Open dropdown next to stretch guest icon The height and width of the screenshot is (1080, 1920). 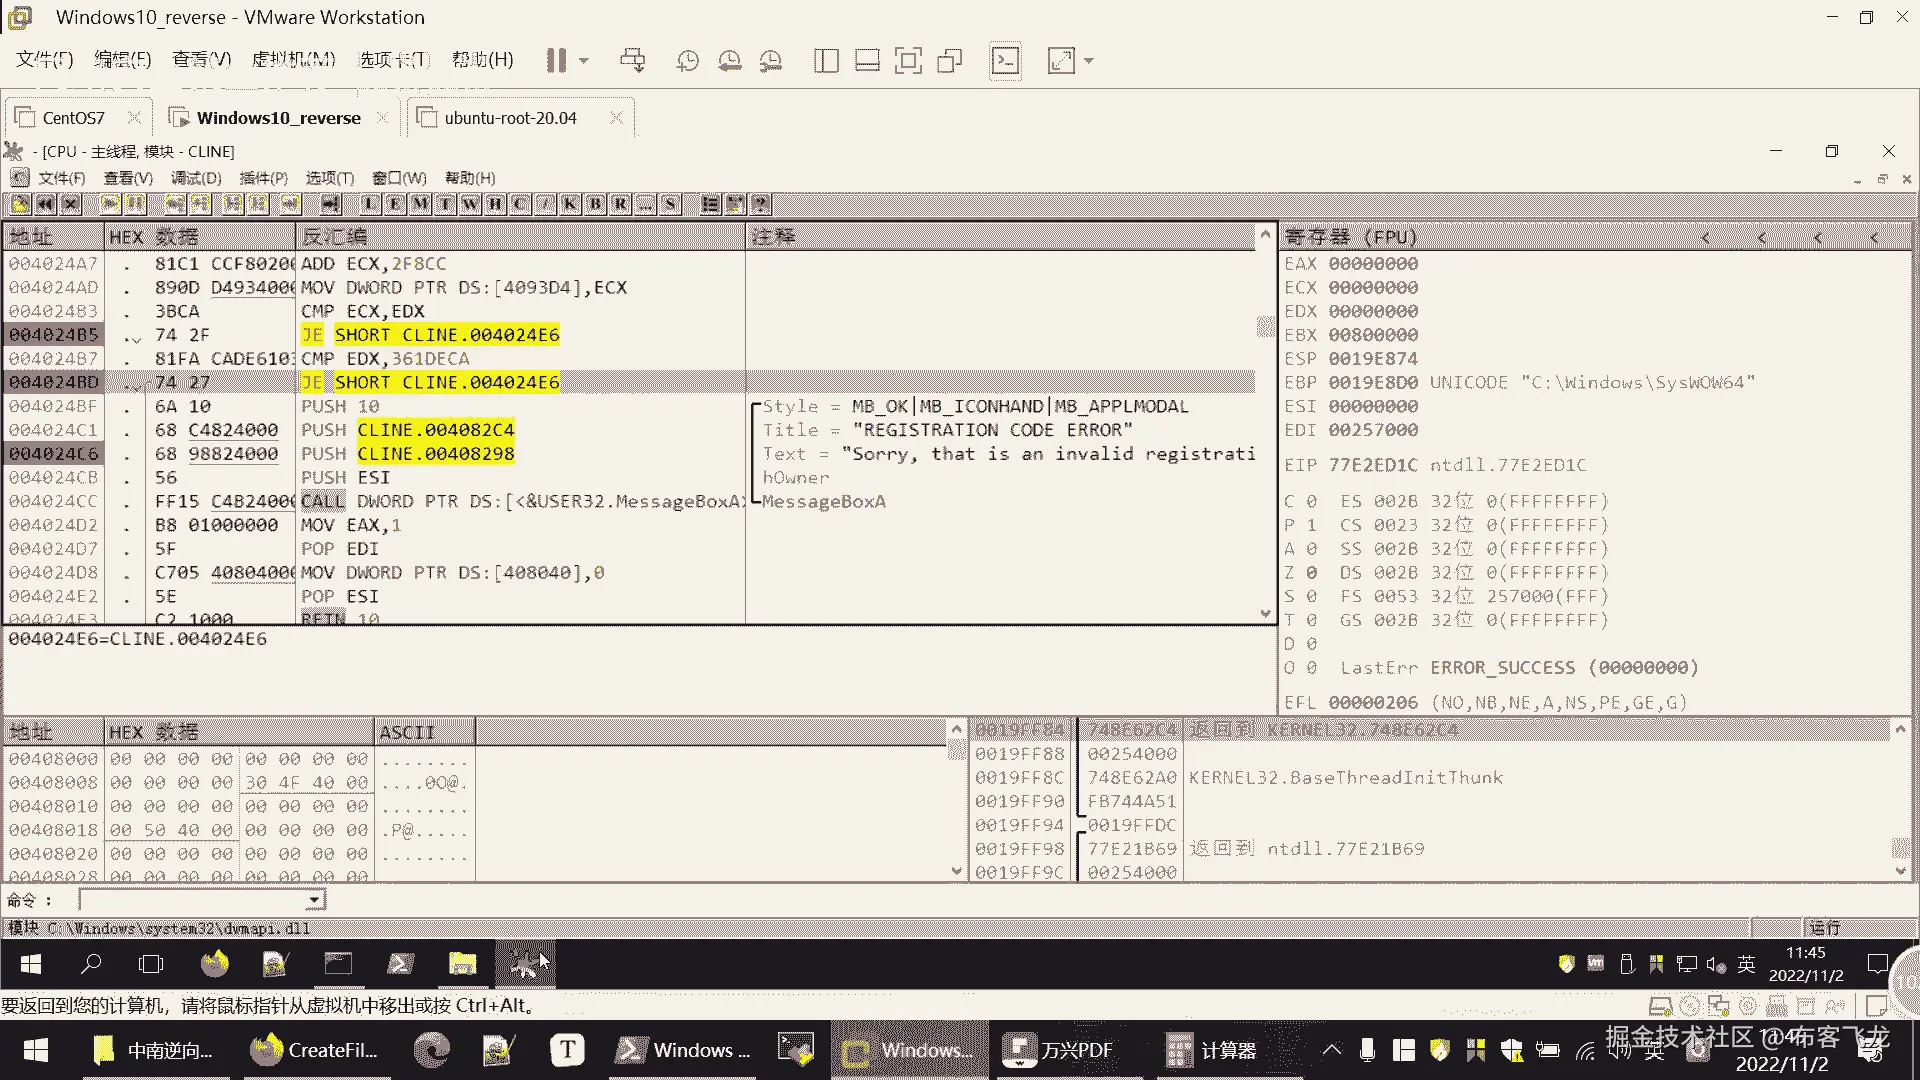click(1089, 61)
